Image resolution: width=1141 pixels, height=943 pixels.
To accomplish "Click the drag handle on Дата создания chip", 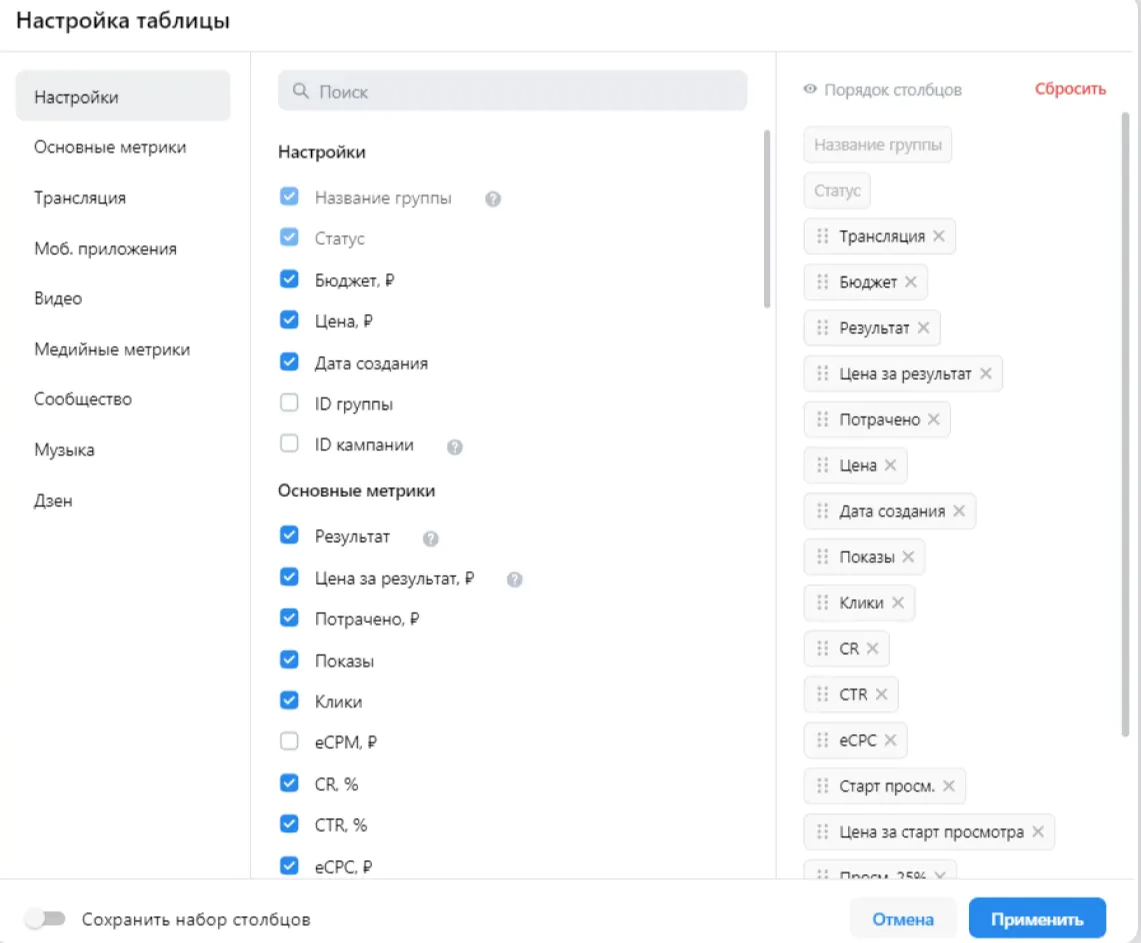I will pyautogui.click(x=823, y=511).
